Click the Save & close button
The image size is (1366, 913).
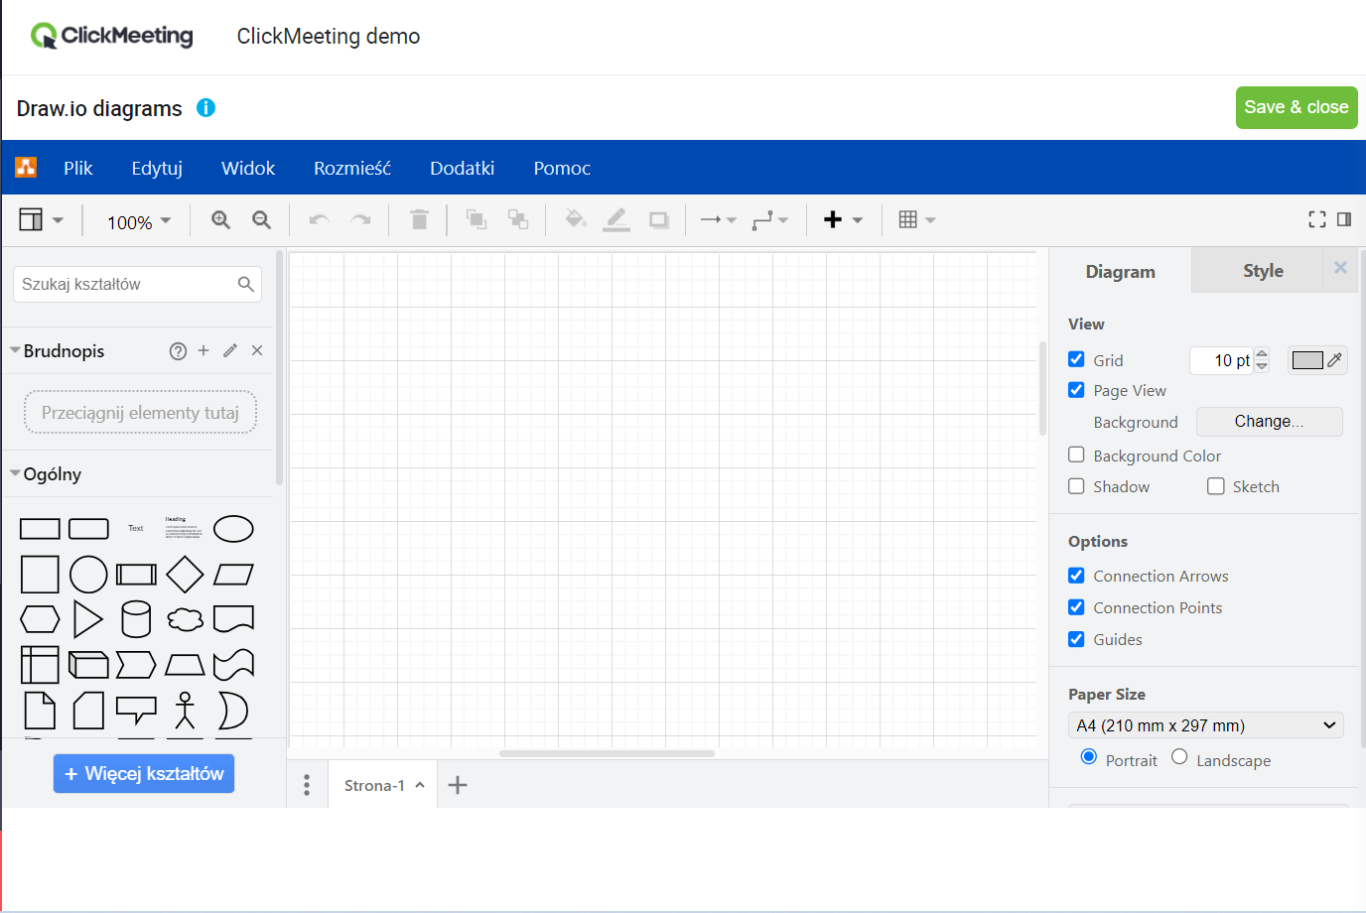[x=1296, y=107]
